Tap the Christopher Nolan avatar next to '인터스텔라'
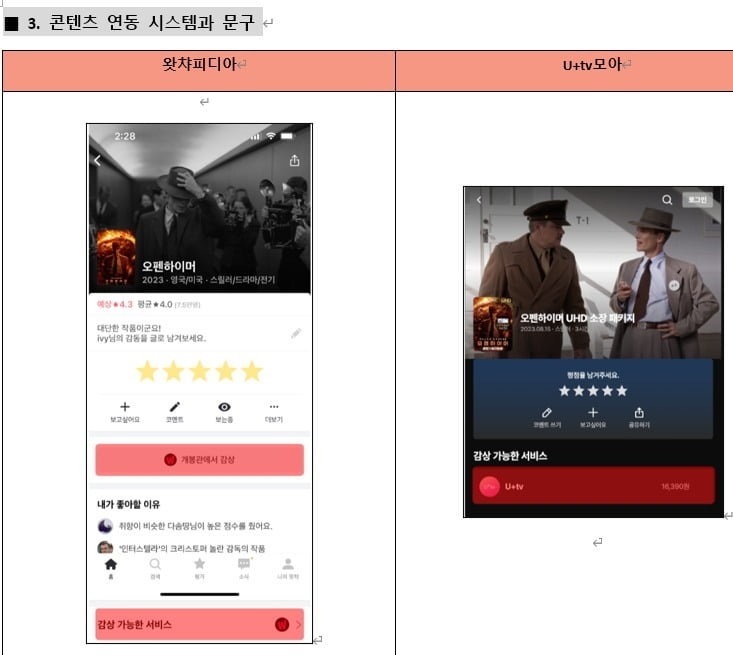The image size is (733, 655). click(105, 547)
